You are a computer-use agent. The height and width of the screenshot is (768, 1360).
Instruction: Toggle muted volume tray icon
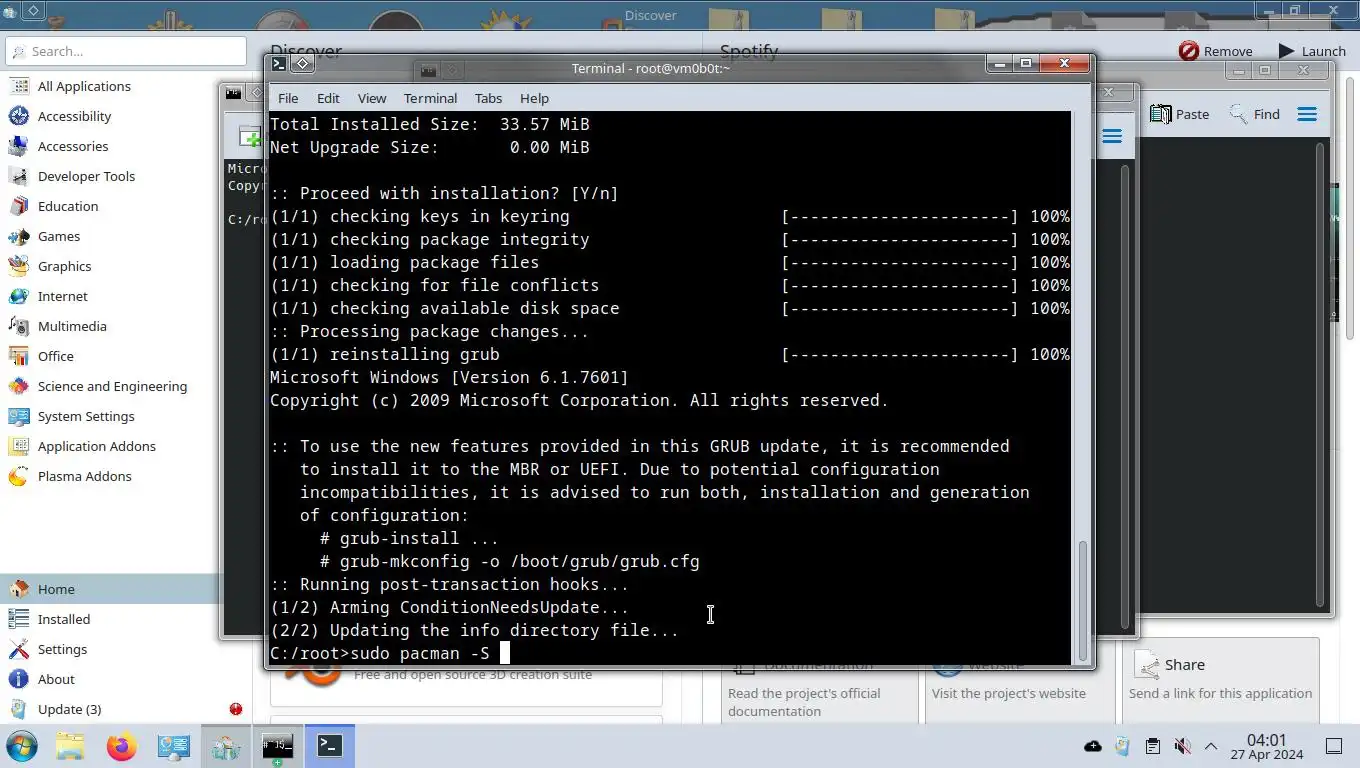point(1181,746)
